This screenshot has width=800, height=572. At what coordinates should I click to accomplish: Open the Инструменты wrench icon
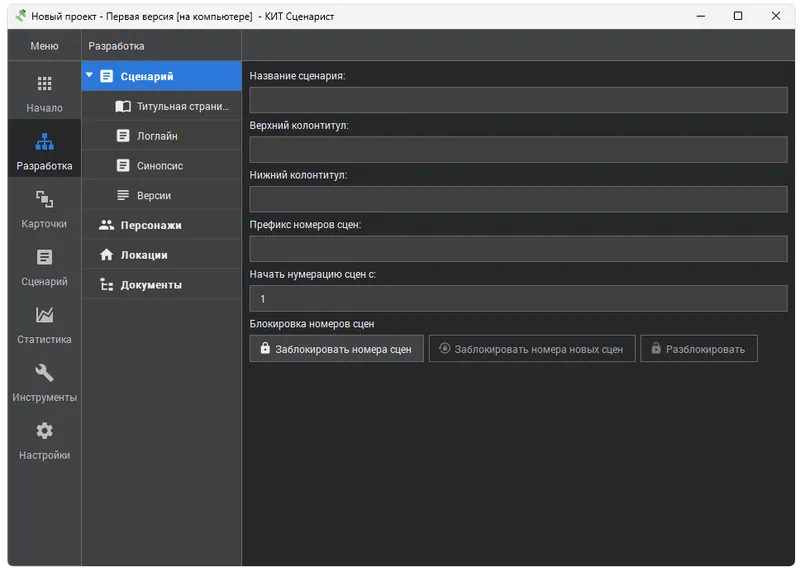(x=44, y=373)
